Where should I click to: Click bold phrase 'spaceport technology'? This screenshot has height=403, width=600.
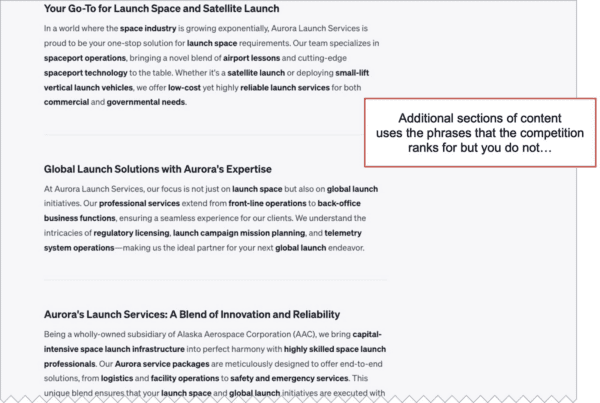[x=85, y=73]
